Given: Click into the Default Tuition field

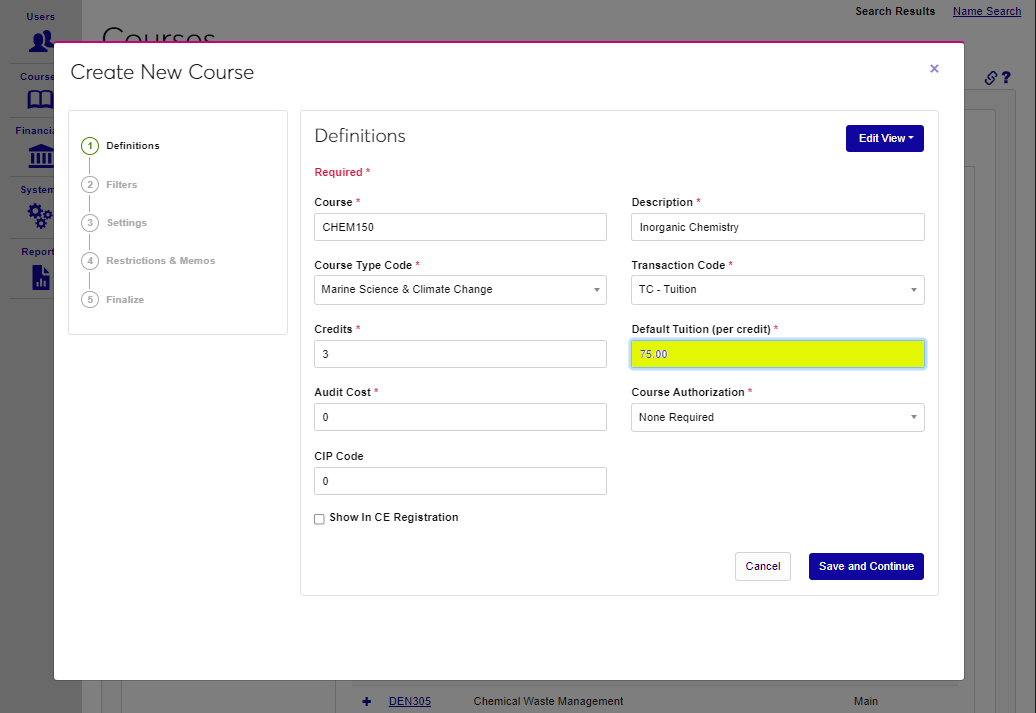Looking at the screenshot, I should 777,354.
